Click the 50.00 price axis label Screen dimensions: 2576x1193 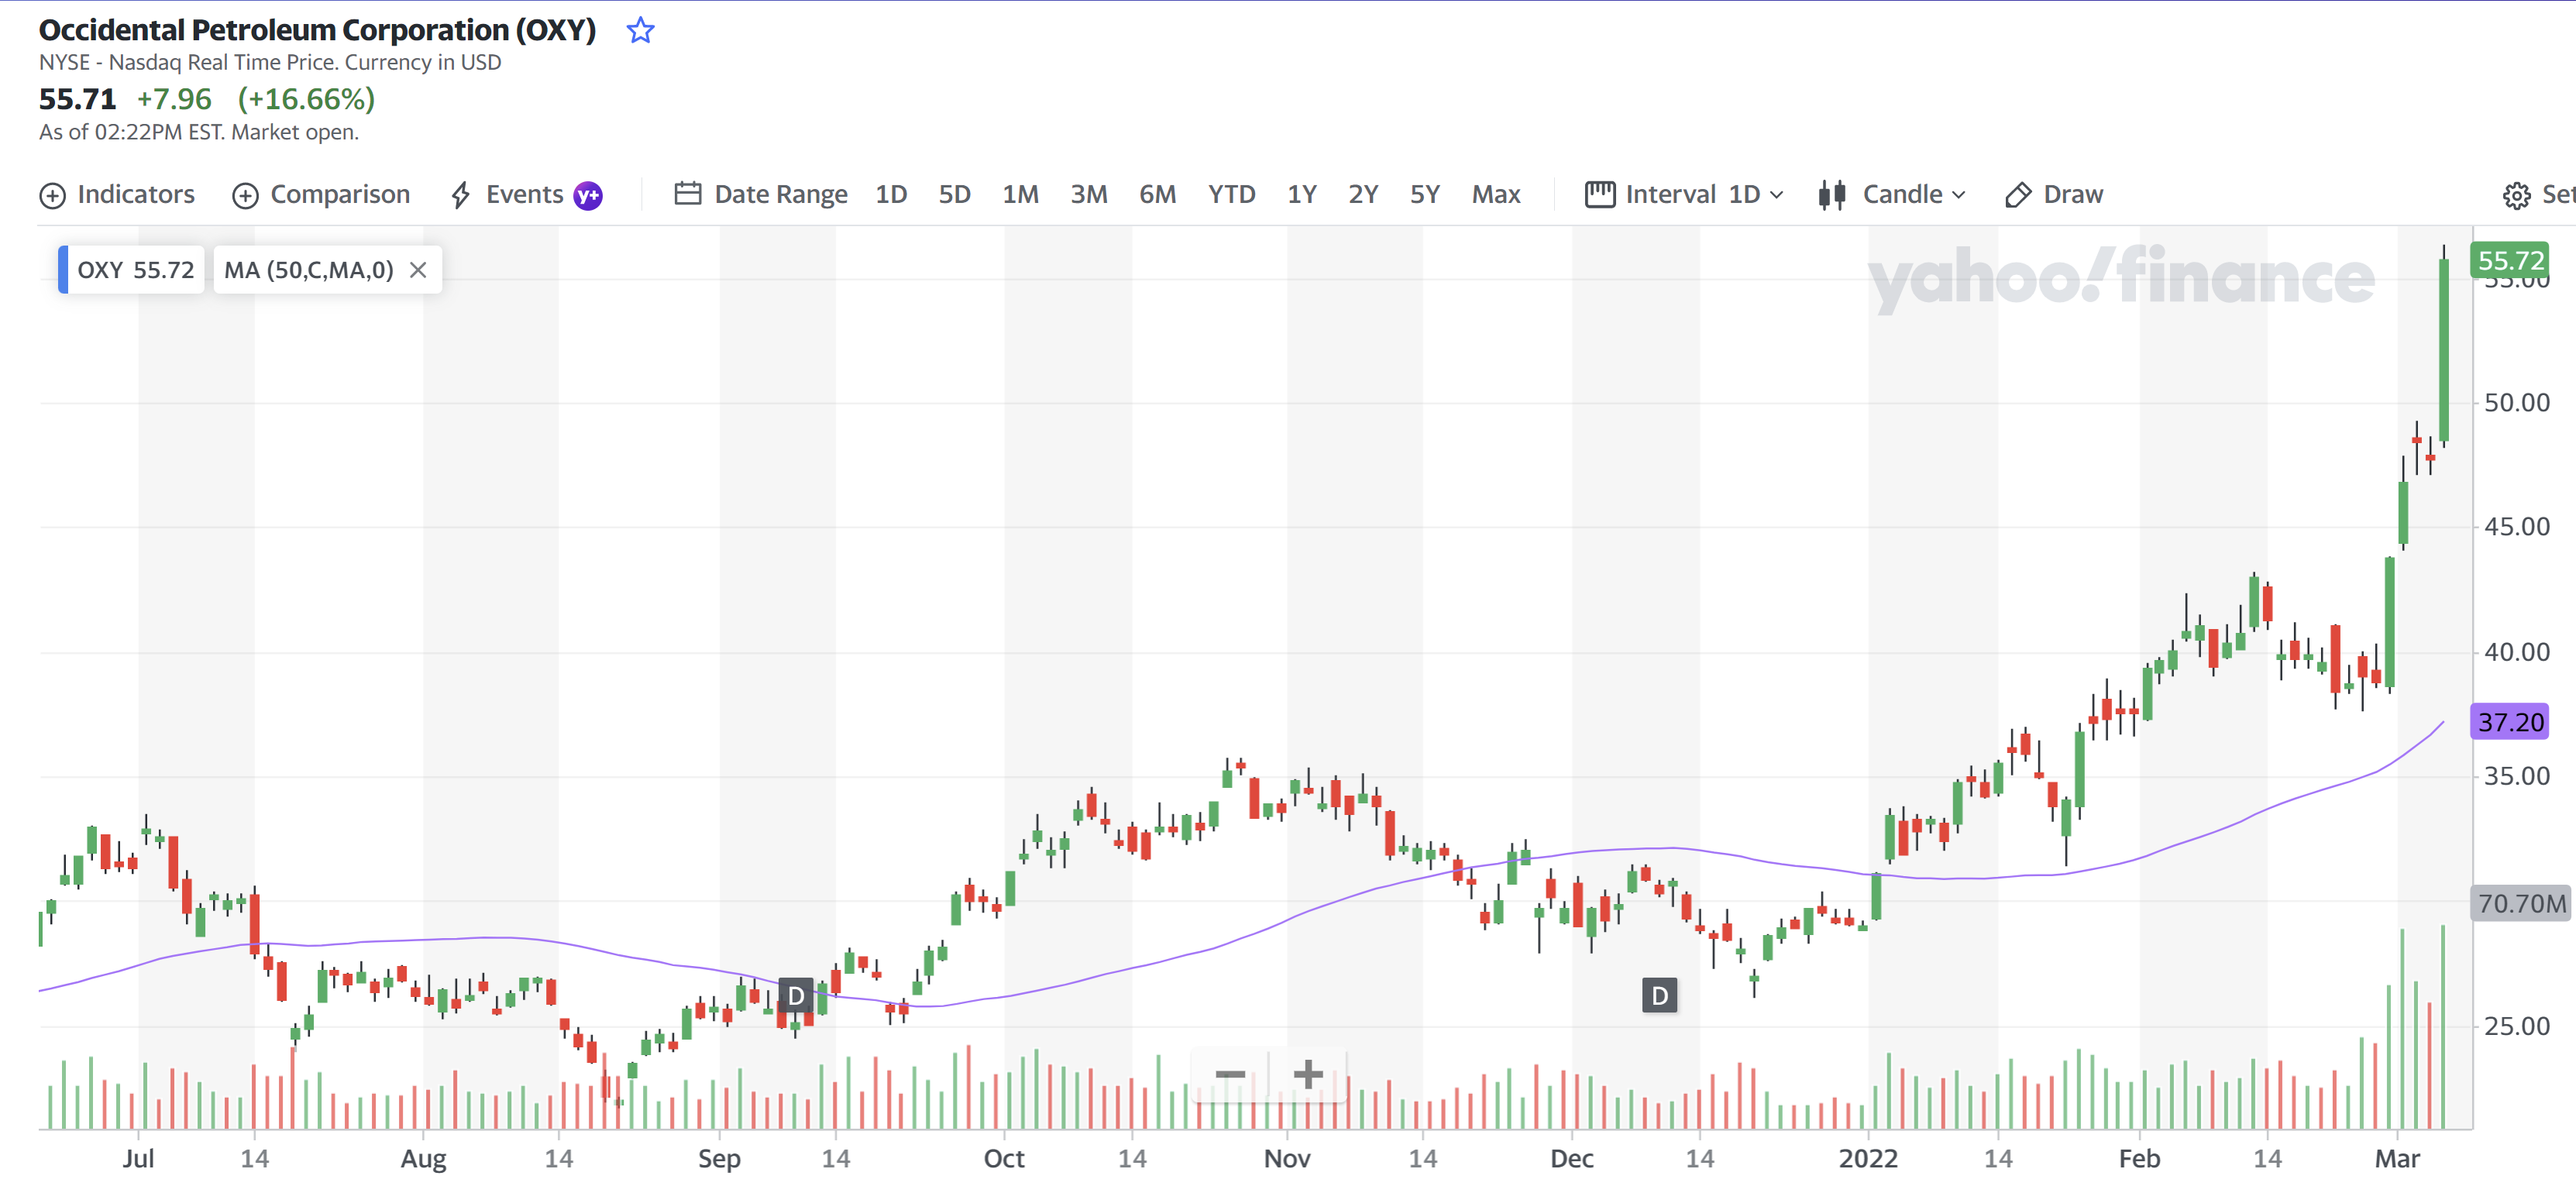[x=2517, y=403]
